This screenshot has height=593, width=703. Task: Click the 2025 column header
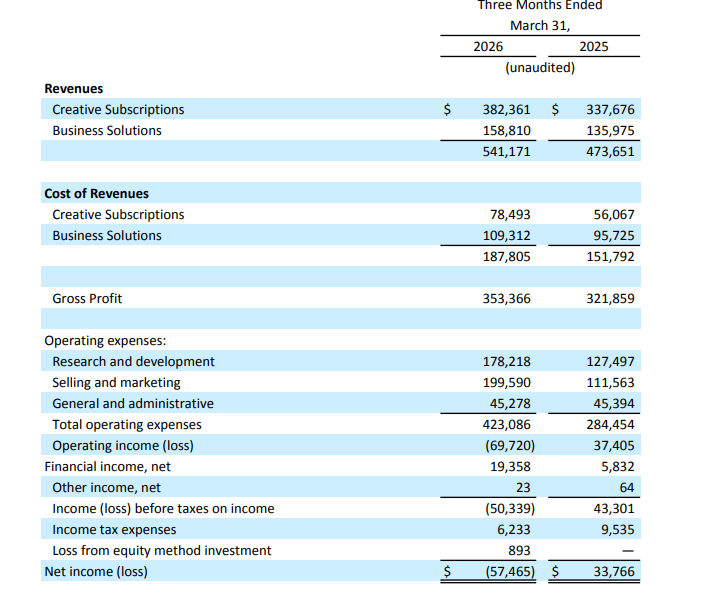pyautogui.click(x=594, y=47)
